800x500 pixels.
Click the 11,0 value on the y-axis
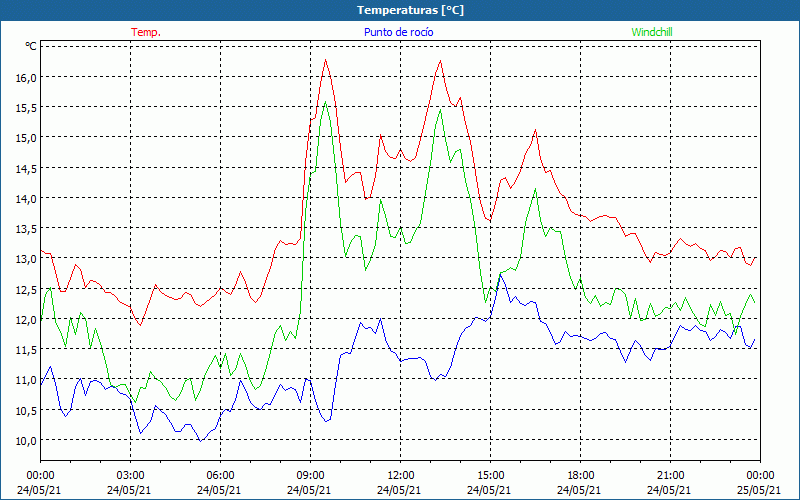[x=26, y=380]
